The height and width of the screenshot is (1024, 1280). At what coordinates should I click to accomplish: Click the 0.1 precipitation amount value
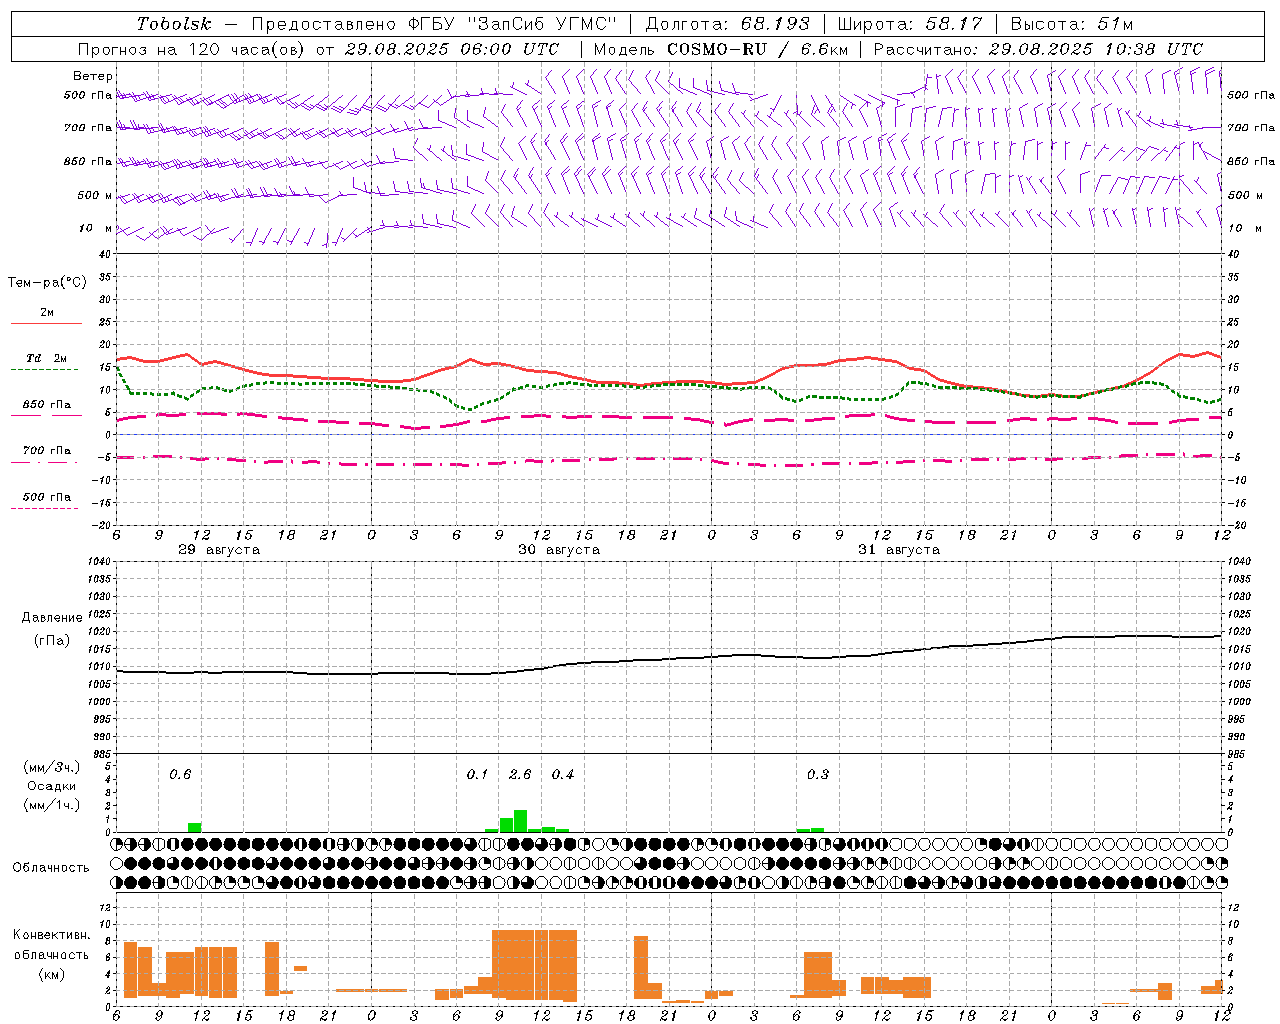[x=478, y=774]
